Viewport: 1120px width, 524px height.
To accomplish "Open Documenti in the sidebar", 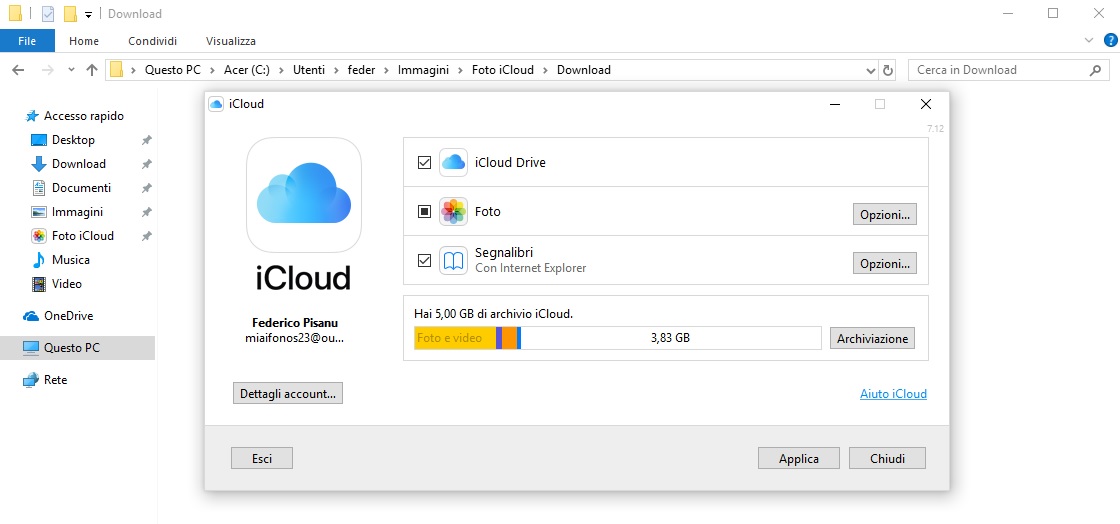I will (x=81, y=188).
